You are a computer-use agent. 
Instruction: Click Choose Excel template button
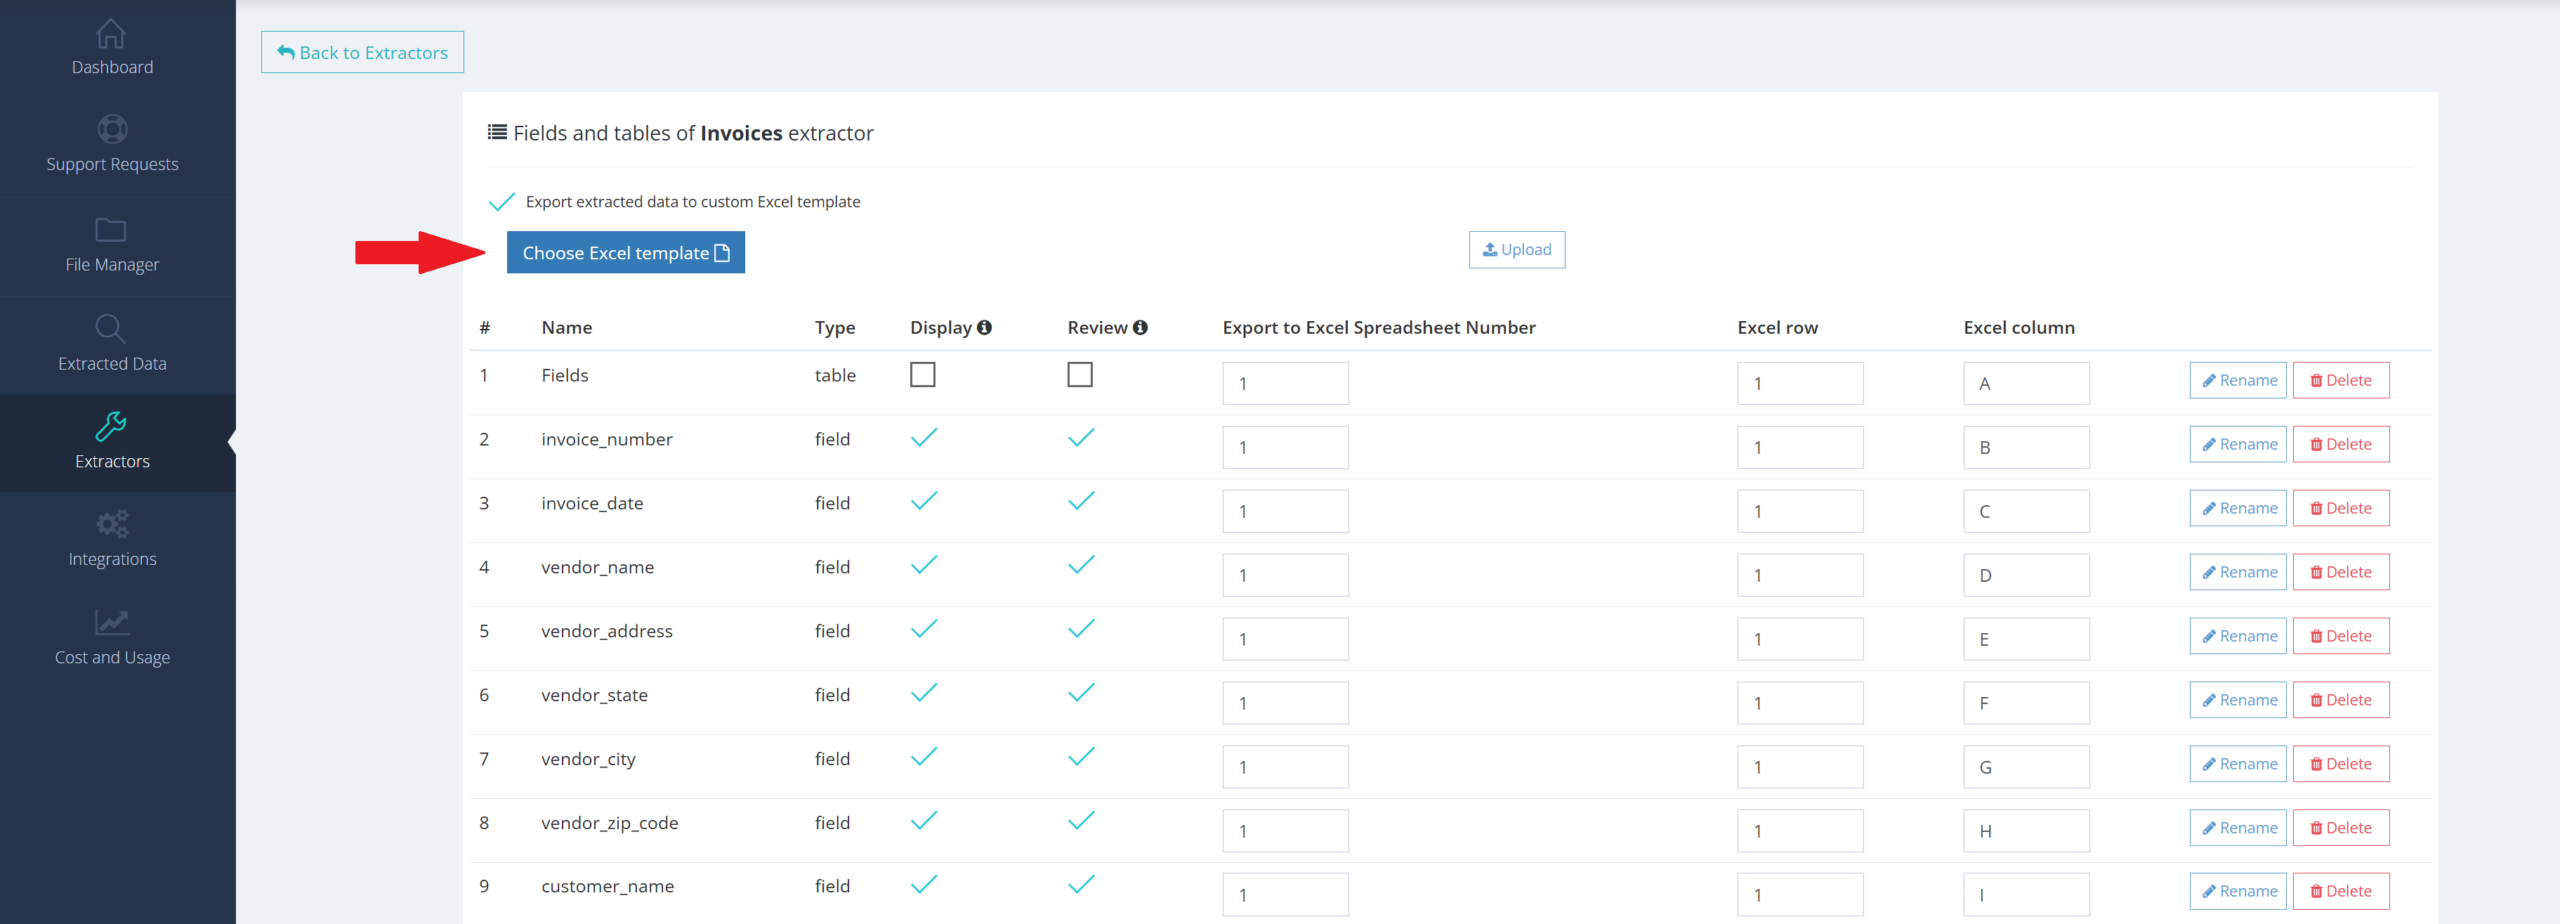pyautogui.click(x=625, y=253)
